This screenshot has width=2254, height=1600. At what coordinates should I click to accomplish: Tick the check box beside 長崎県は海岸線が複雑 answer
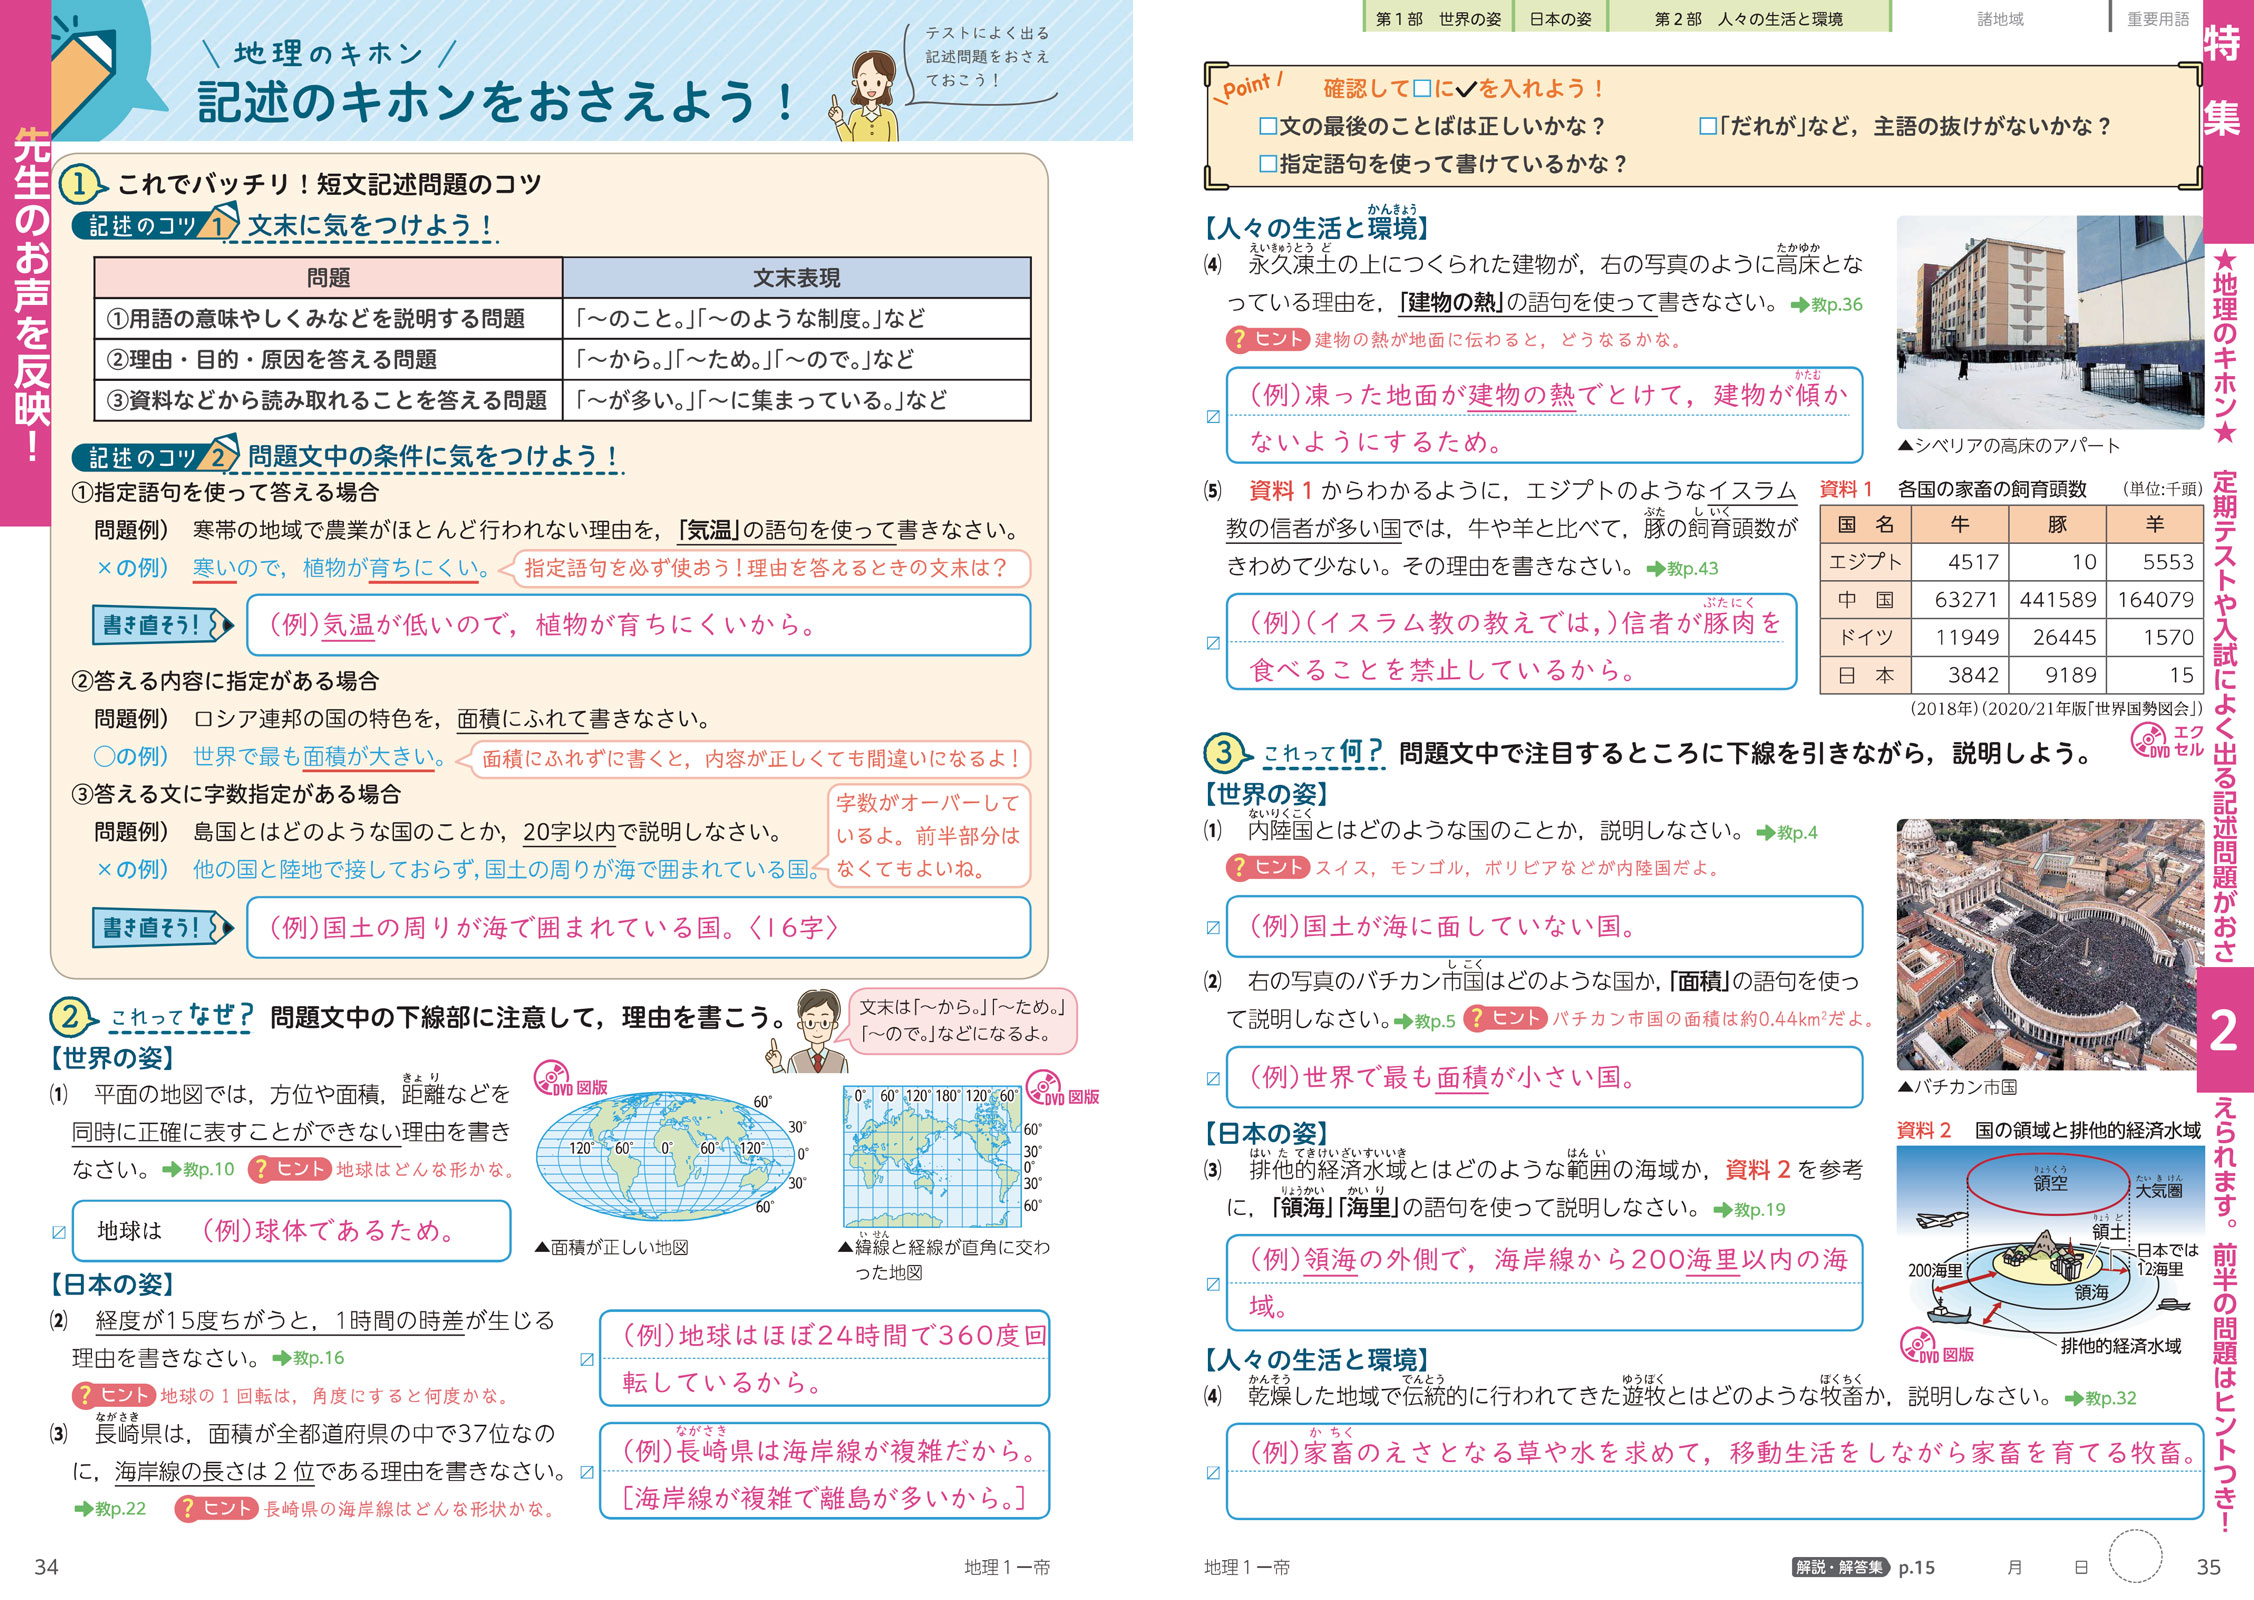[587, 1472]
